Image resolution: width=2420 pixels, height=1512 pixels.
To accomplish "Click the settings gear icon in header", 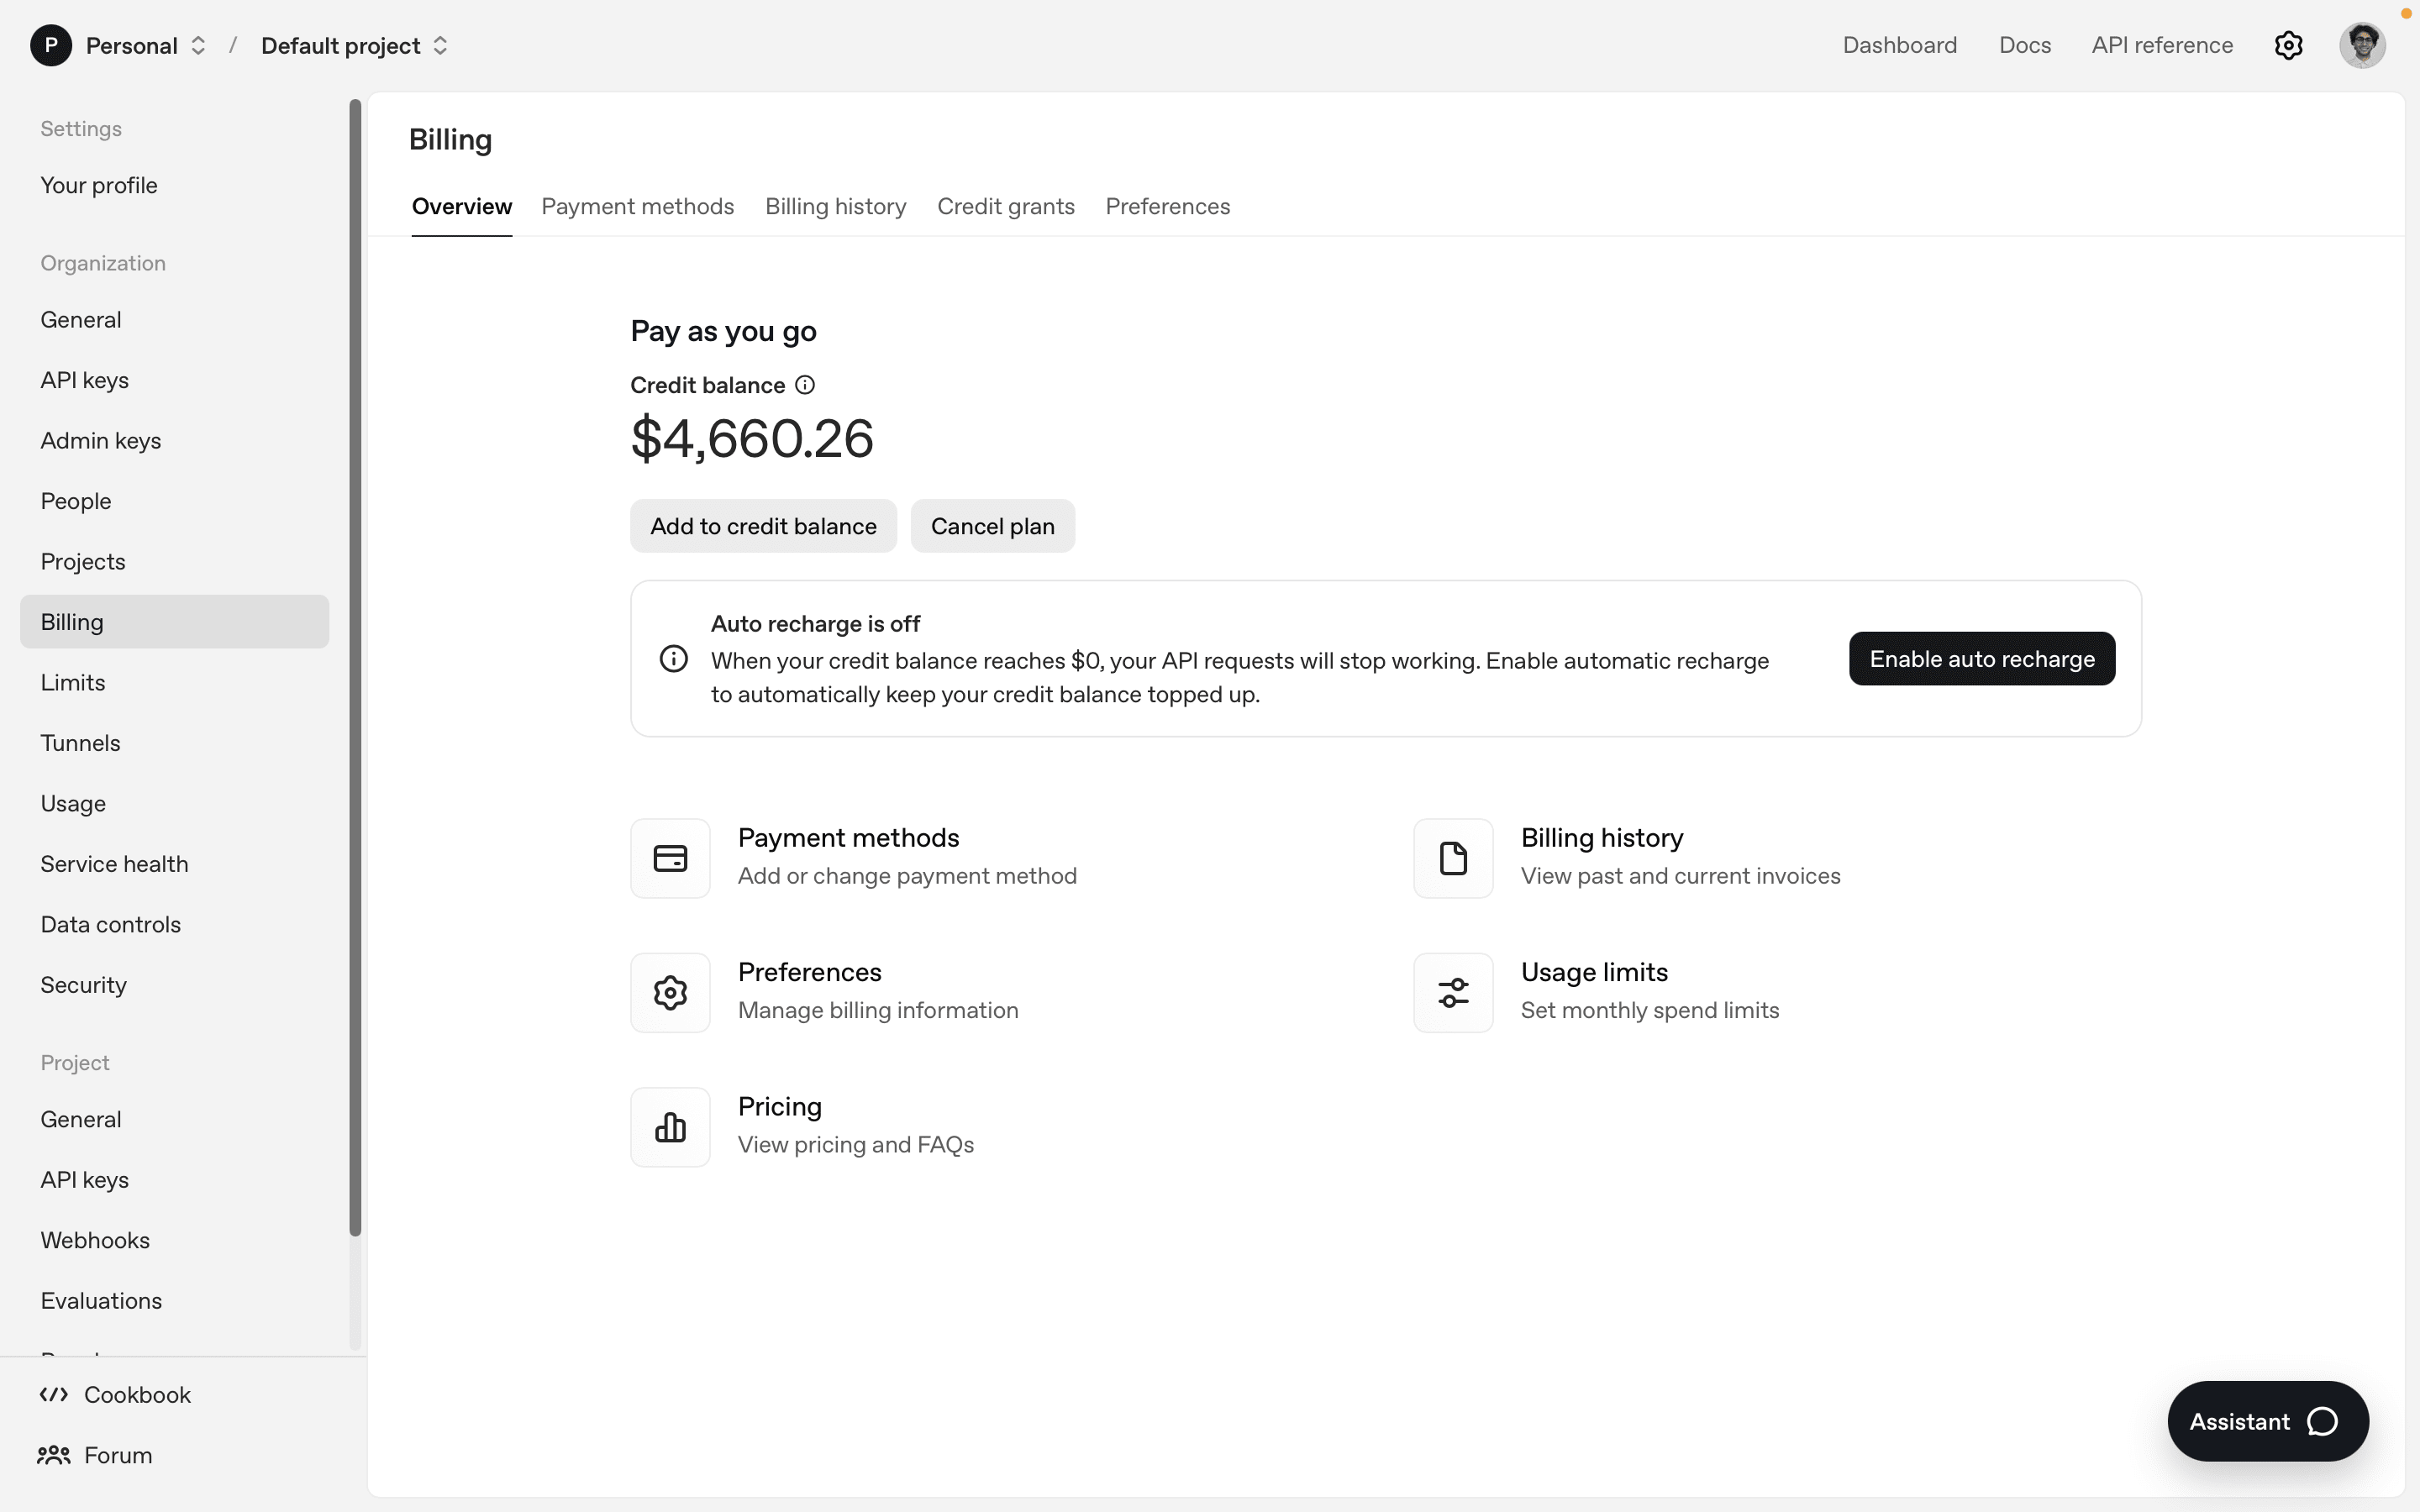I will [2288, 45].
